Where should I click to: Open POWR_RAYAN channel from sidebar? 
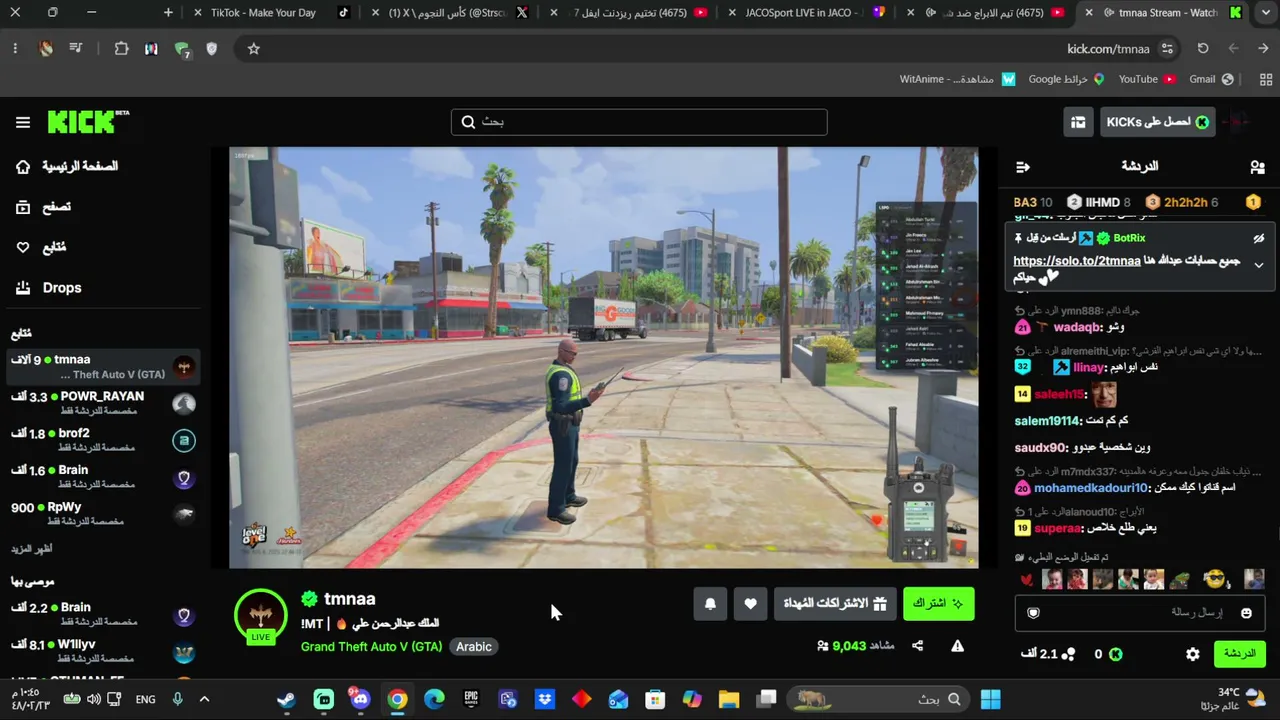(x=104, y=403)
